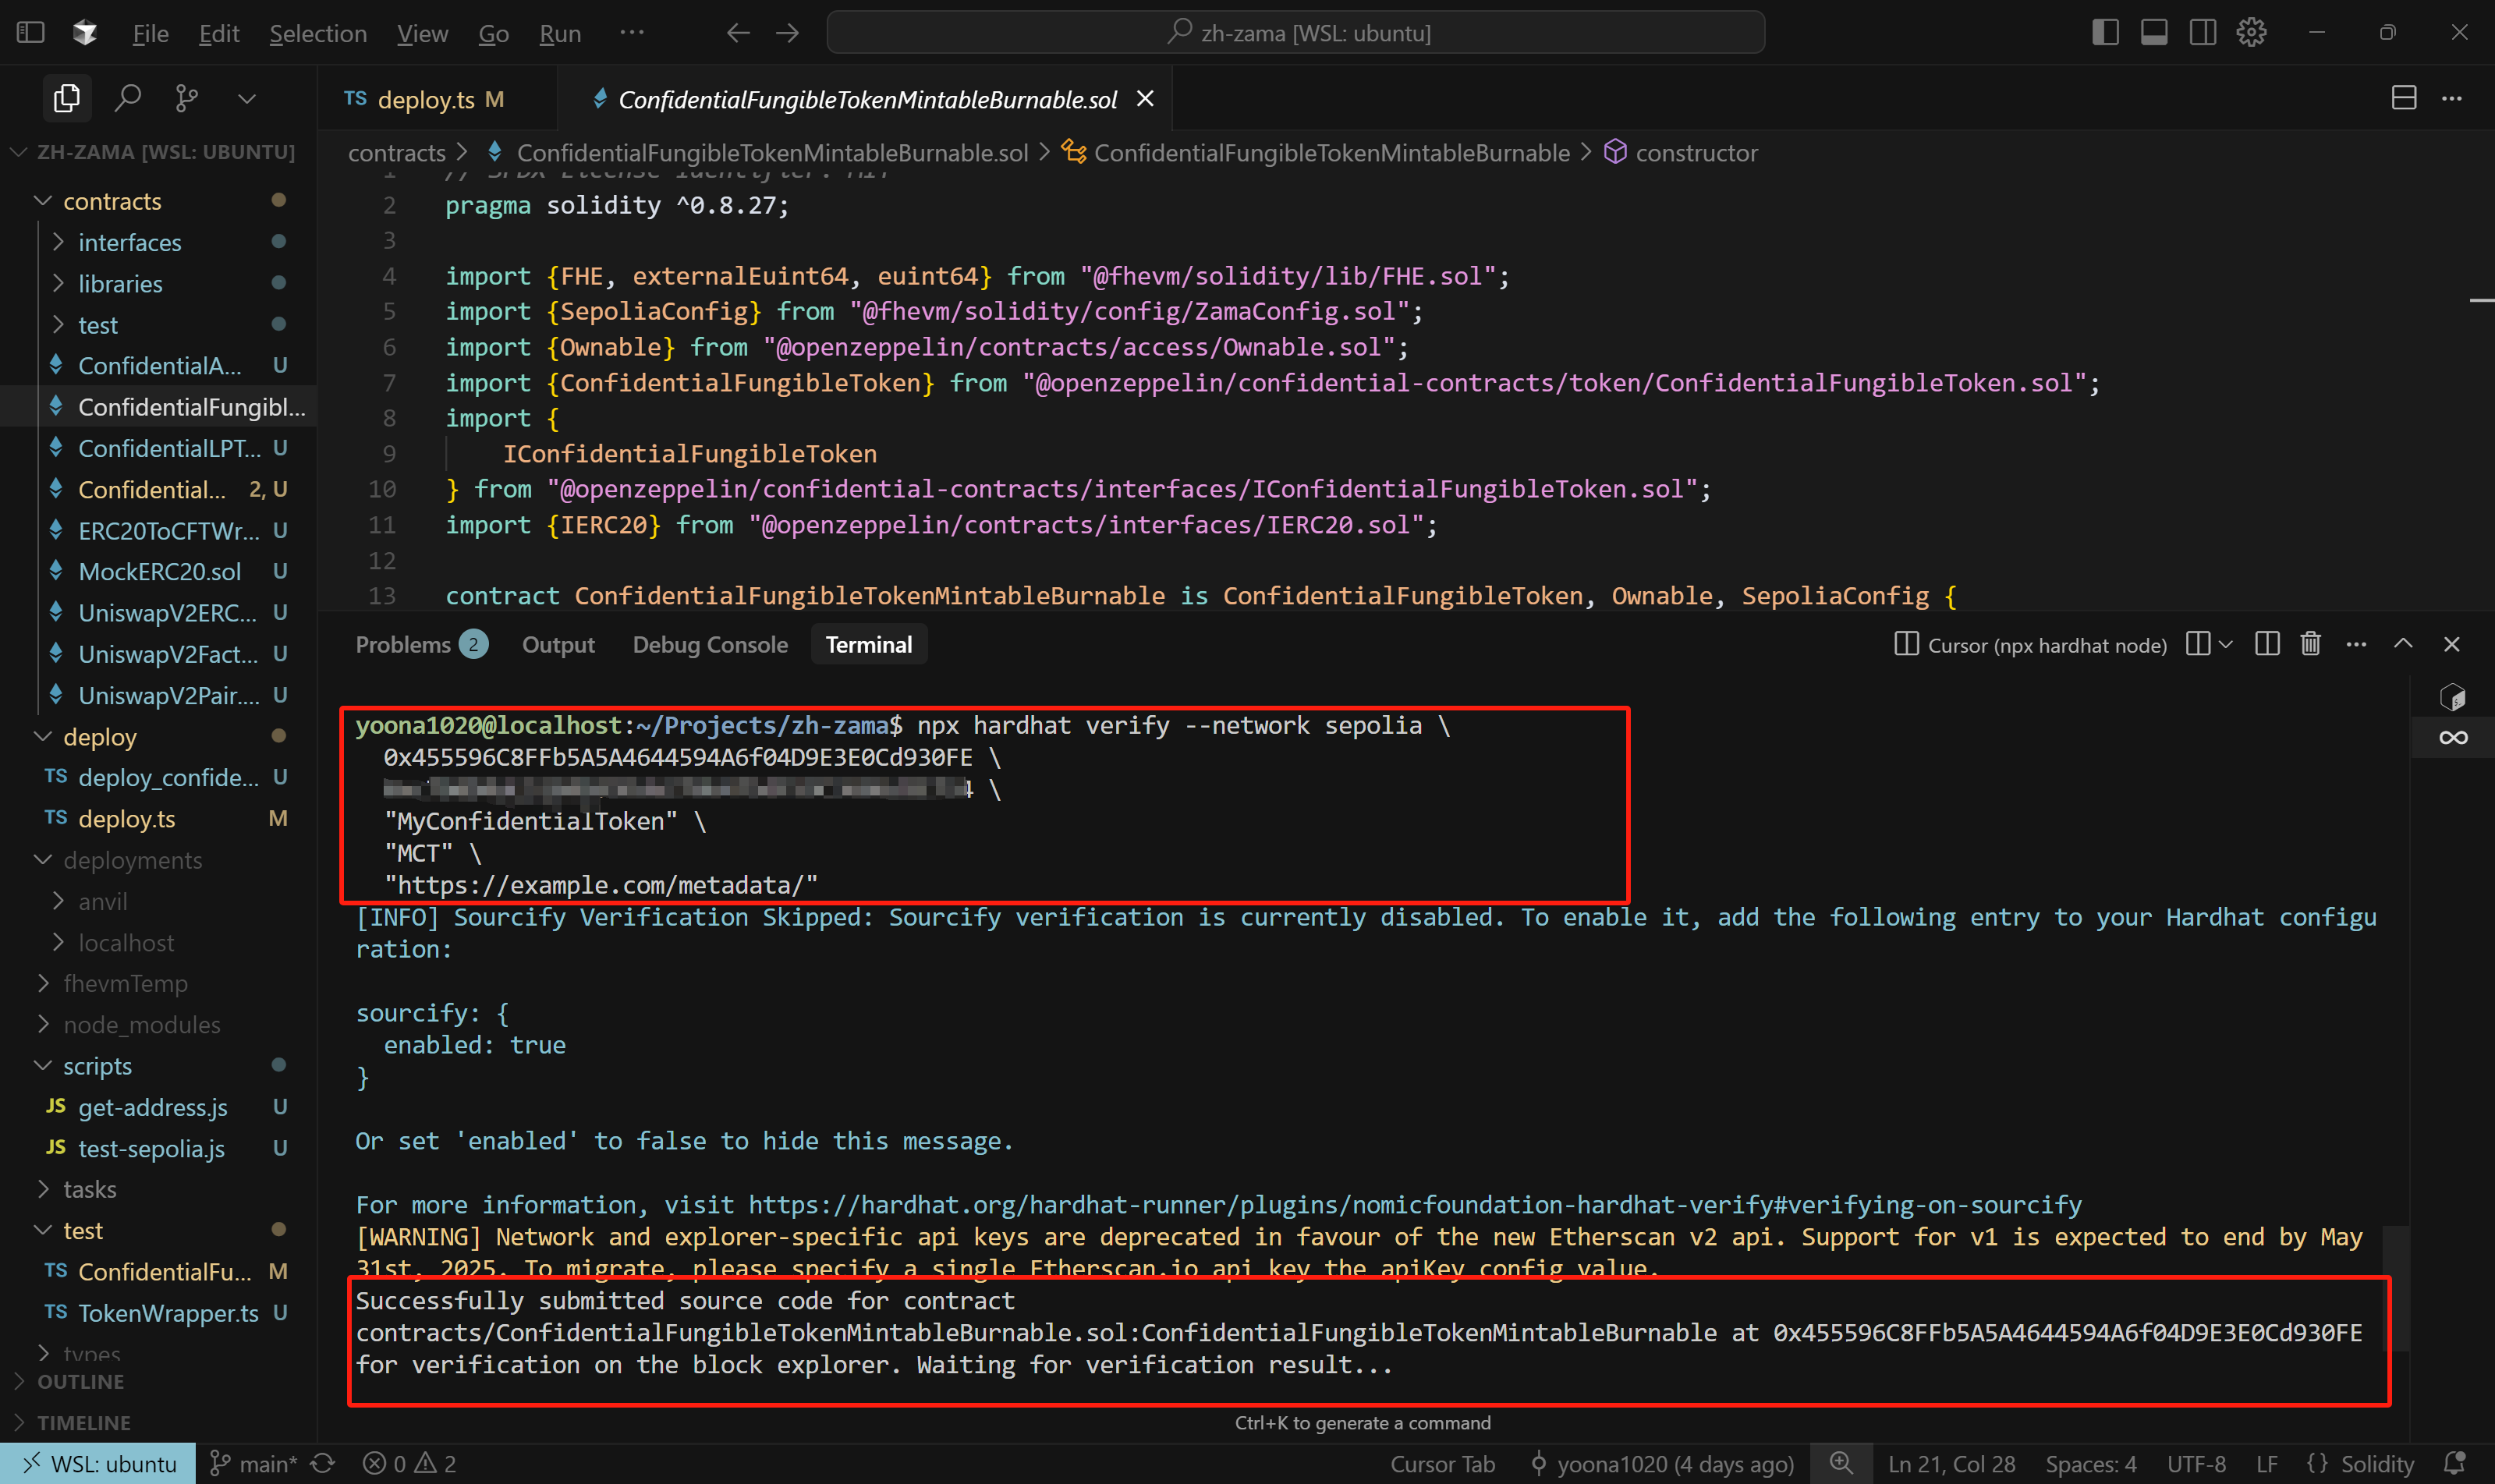Viewport: 2495px width, 1484px height.
Task: Open the Search view icon
Action: click(127, 98)
